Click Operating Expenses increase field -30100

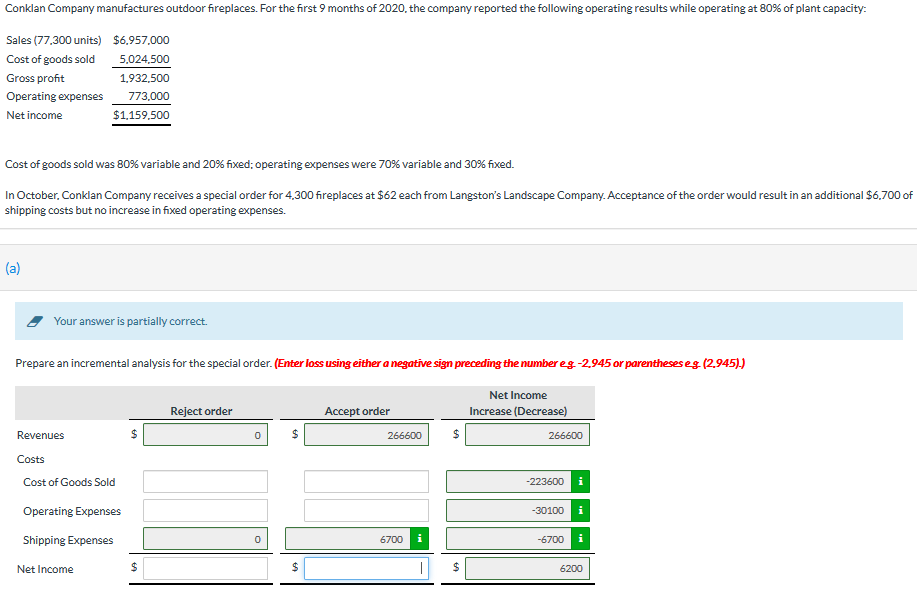[509, 510]
